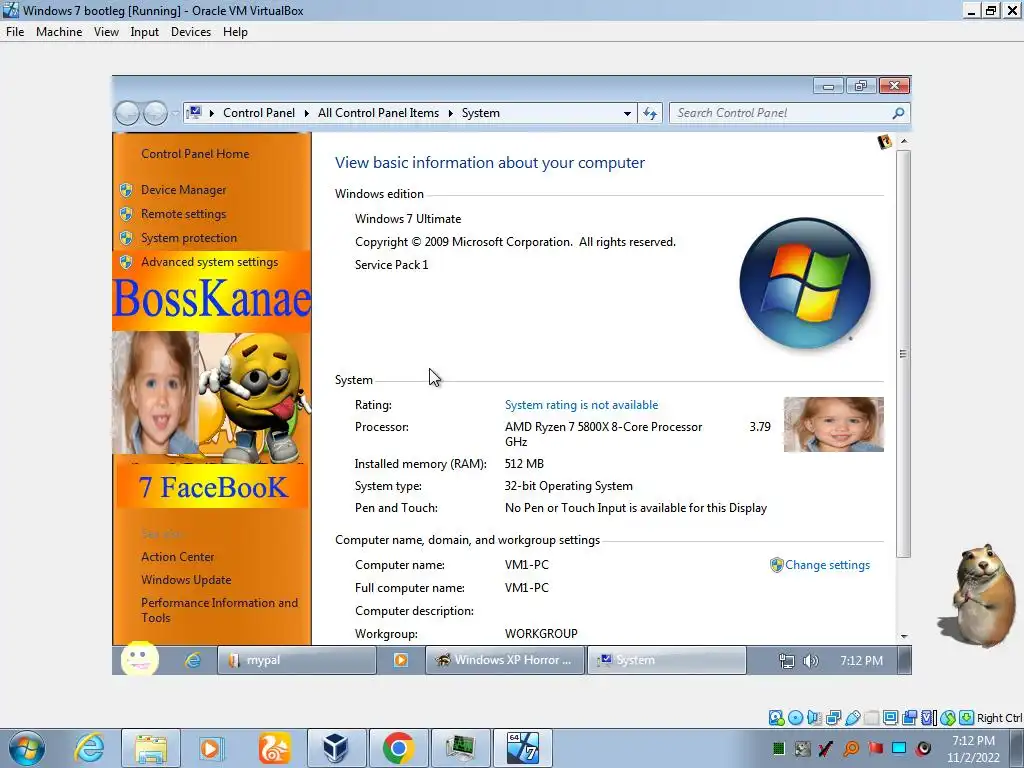Expand the arrow before the Control Panel breadcrumb
Image resolution: width=1024 pixels, height=768 pixels.
(x=212, y=113)
